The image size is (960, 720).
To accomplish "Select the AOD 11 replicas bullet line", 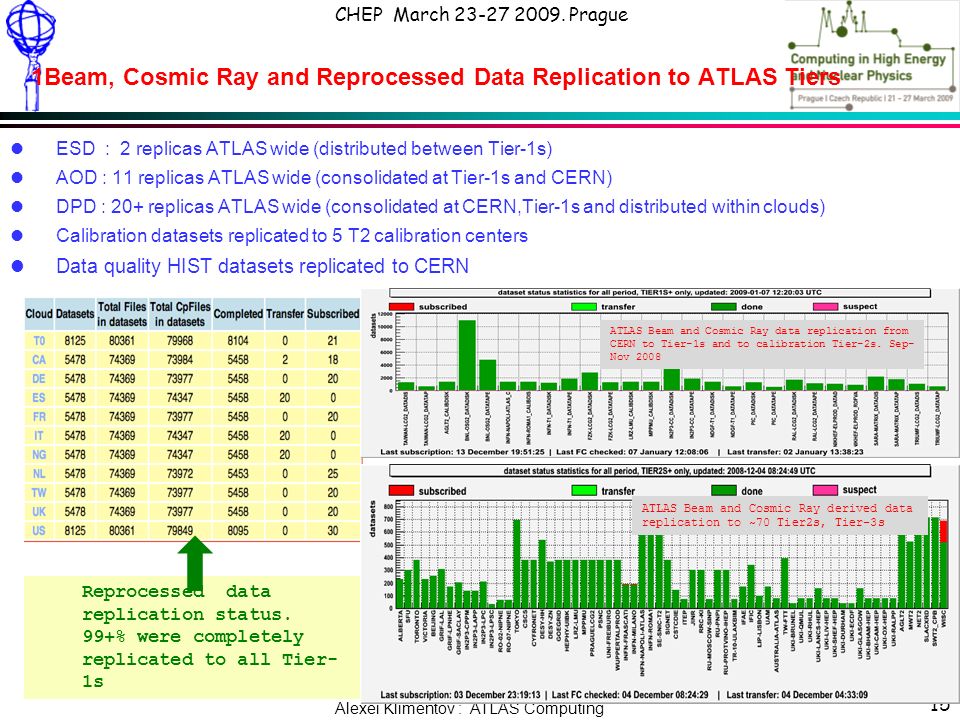I will pyautogui.click(x=334, y=178).
